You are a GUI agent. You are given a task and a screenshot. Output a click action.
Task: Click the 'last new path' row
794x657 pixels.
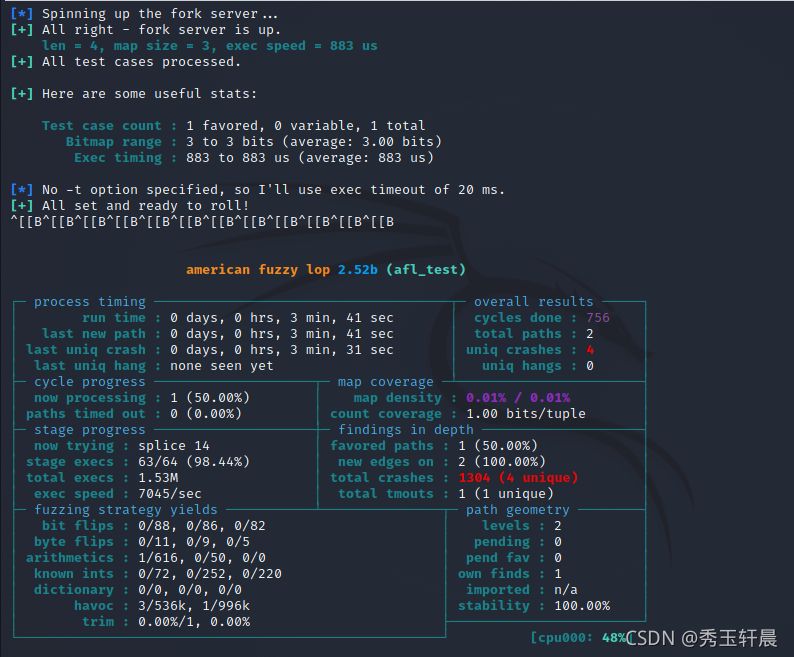coord(218,334)
